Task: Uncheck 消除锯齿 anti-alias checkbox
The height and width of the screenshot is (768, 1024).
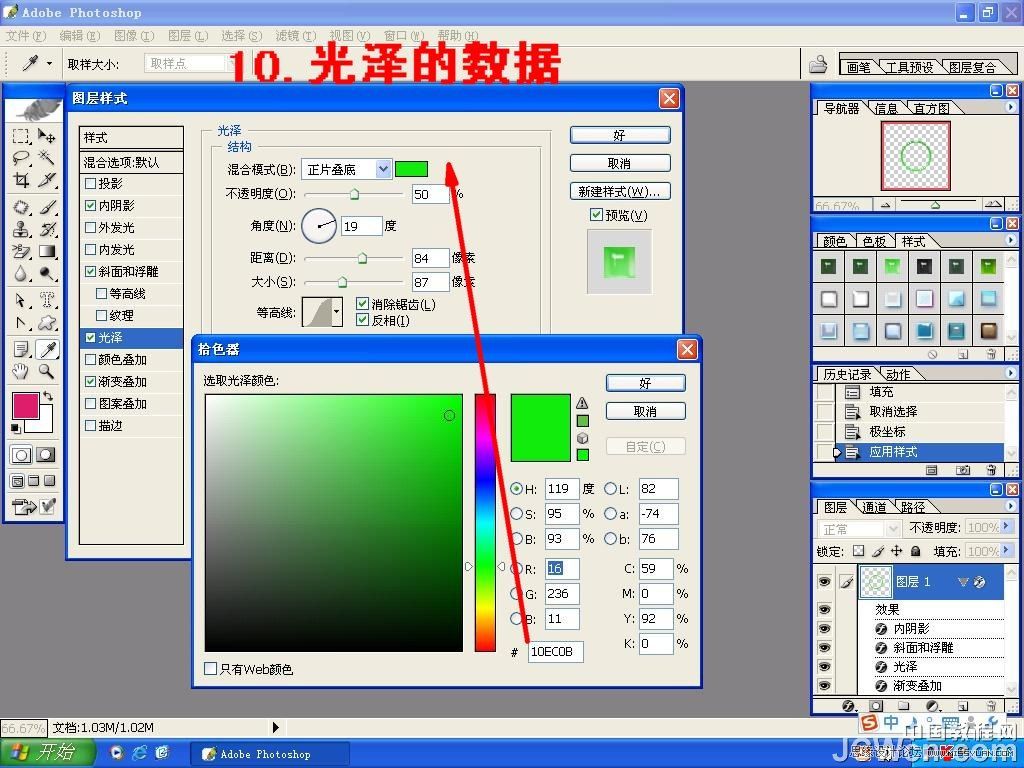Action: click(x=362, y=304)
